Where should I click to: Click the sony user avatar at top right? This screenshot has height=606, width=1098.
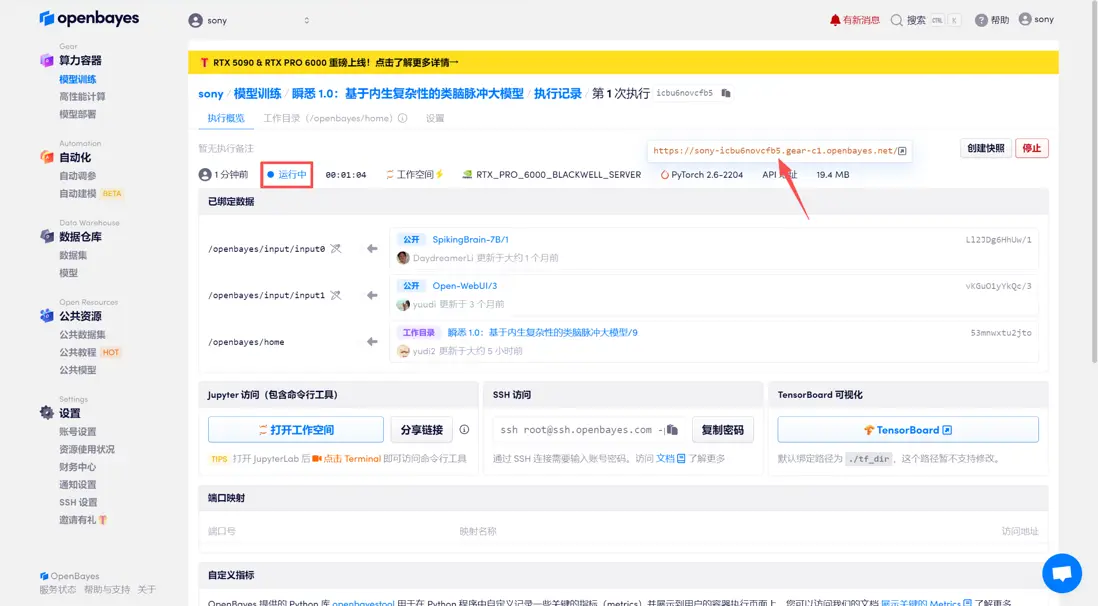(1025, 20)
